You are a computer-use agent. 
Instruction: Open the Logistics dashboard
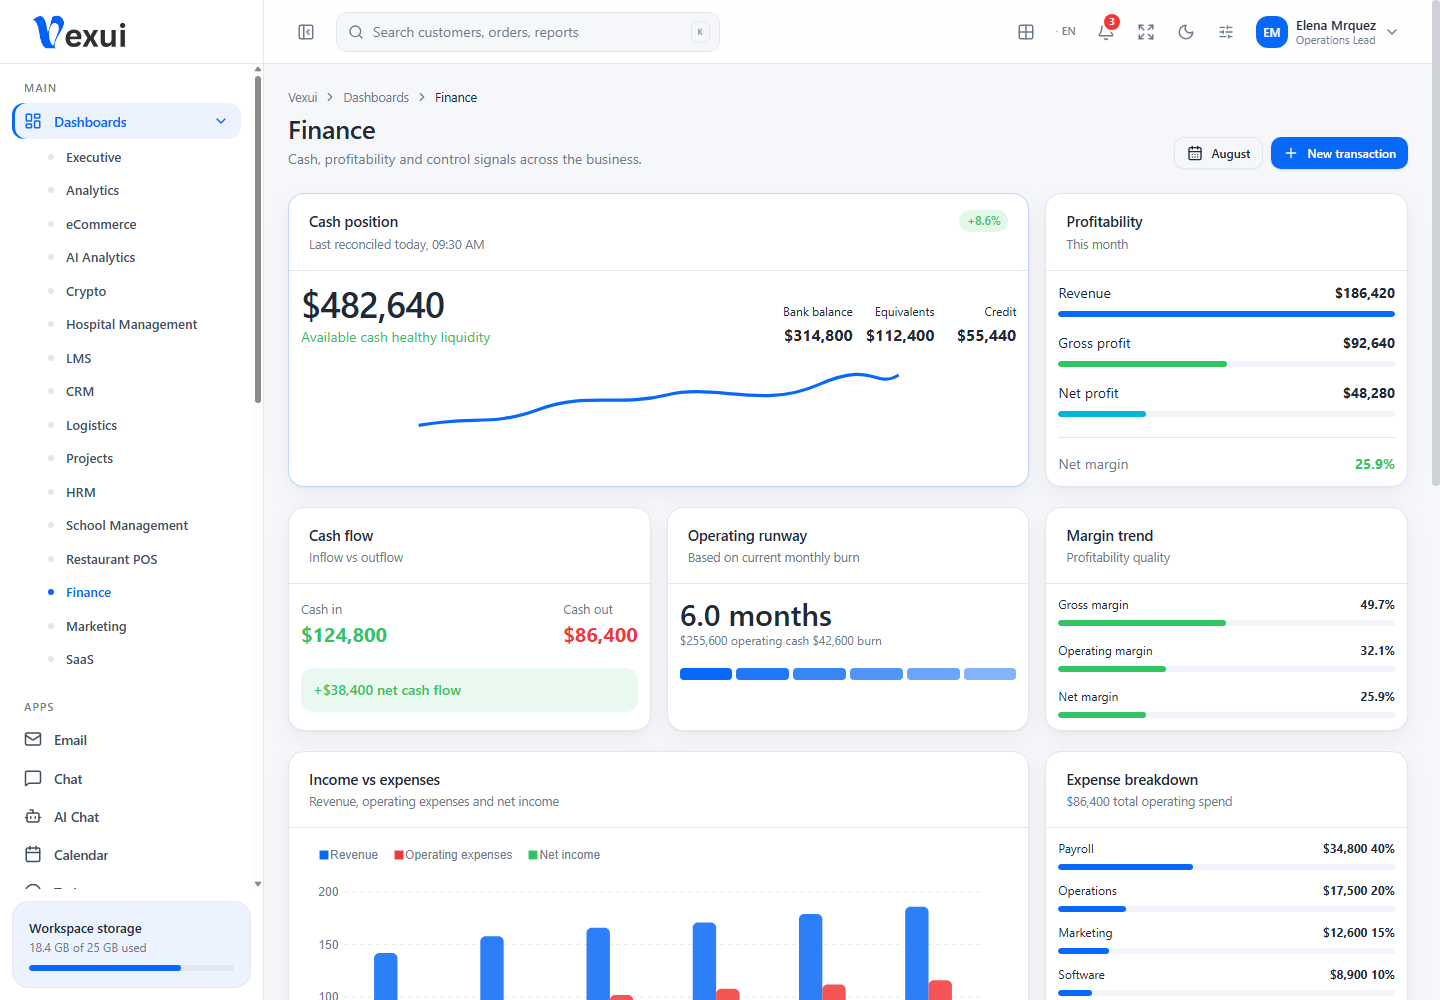point(91,425)
